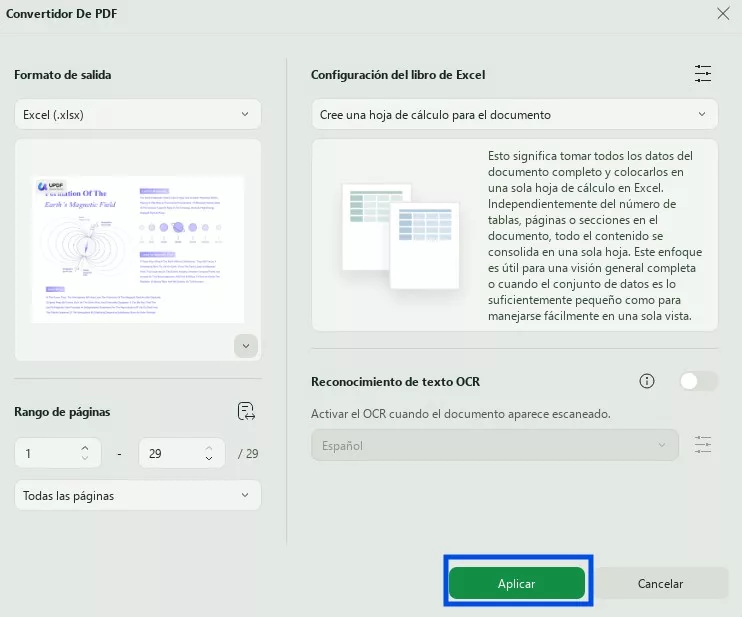The image size is (742, 617).
Task: Click the Cancelar button
Action: click(x=660, y=583)
